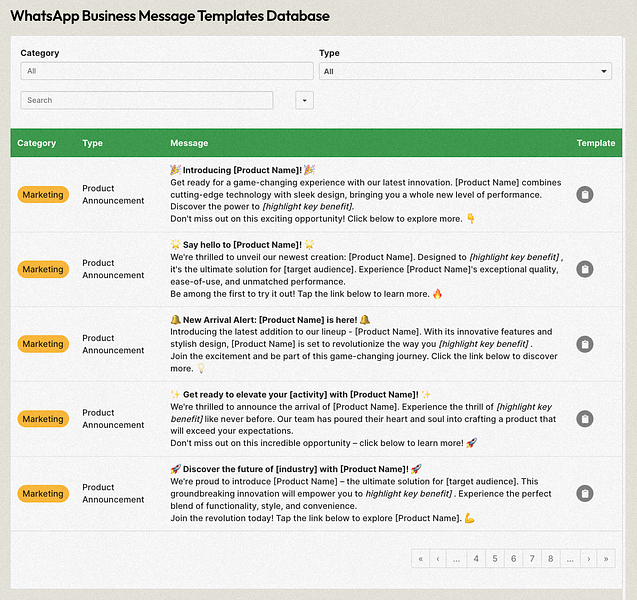Click Marketing badge in "elevate your [activity]" row
The height and width of the screenshot is (600, 637).
pos(43,419)
